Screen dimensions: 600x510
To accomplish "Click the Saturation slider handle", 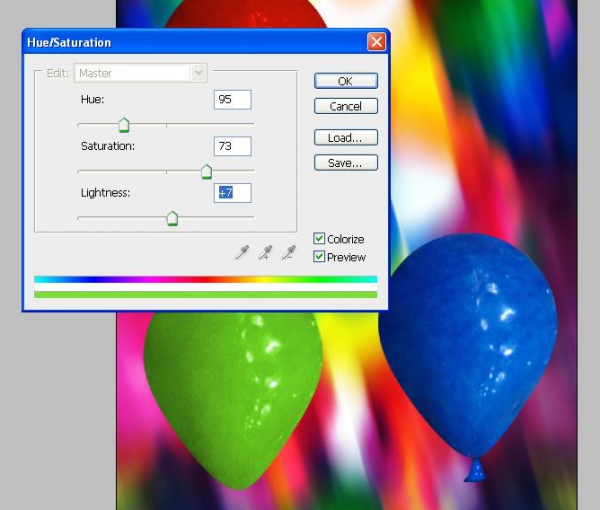I will [206, 172].
